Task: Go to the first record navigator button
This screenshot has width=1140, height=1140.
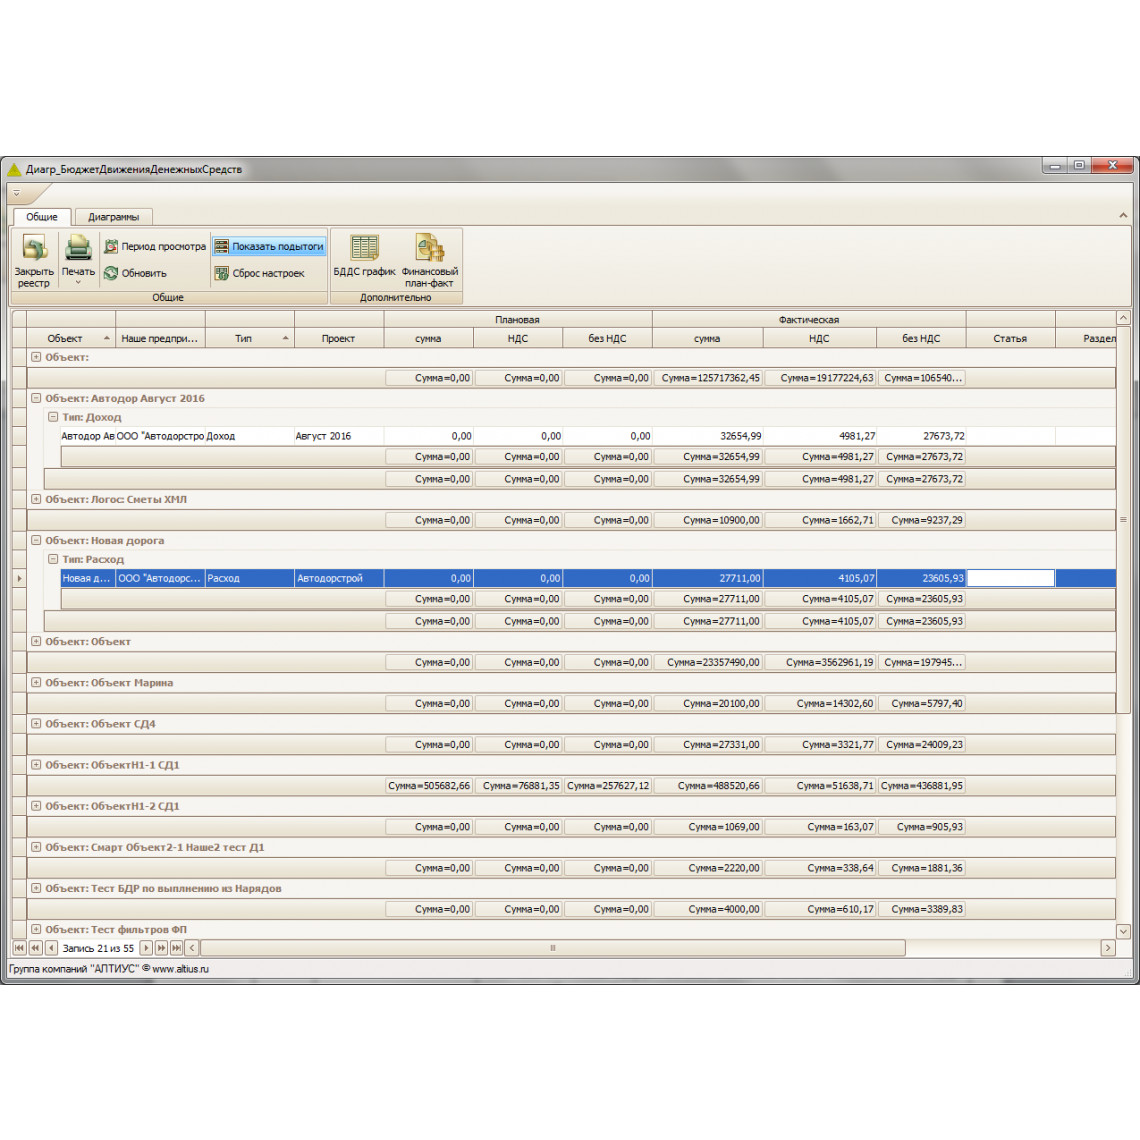Action: (19, 948)
